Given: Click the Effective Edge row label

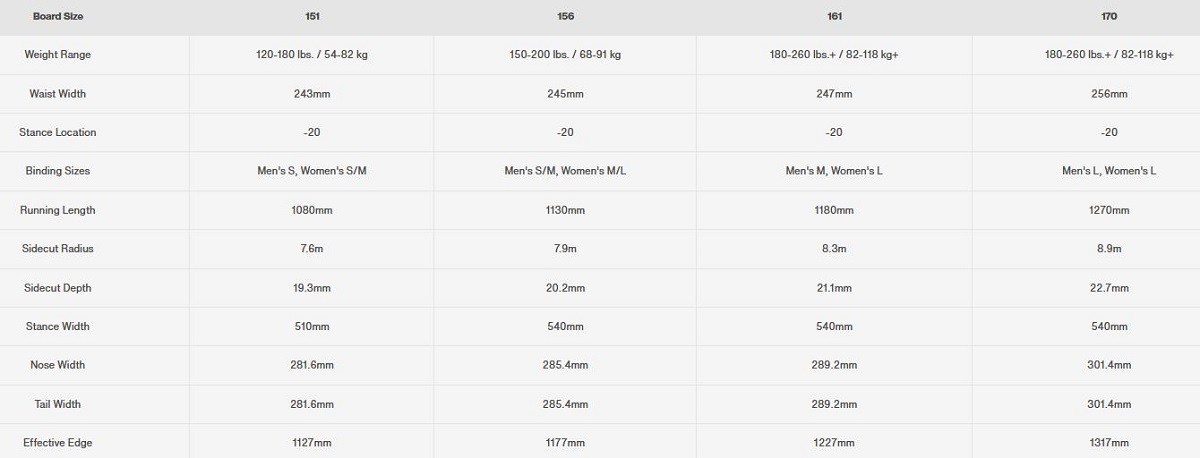Looking at the screenshot, I should point(57,443).
